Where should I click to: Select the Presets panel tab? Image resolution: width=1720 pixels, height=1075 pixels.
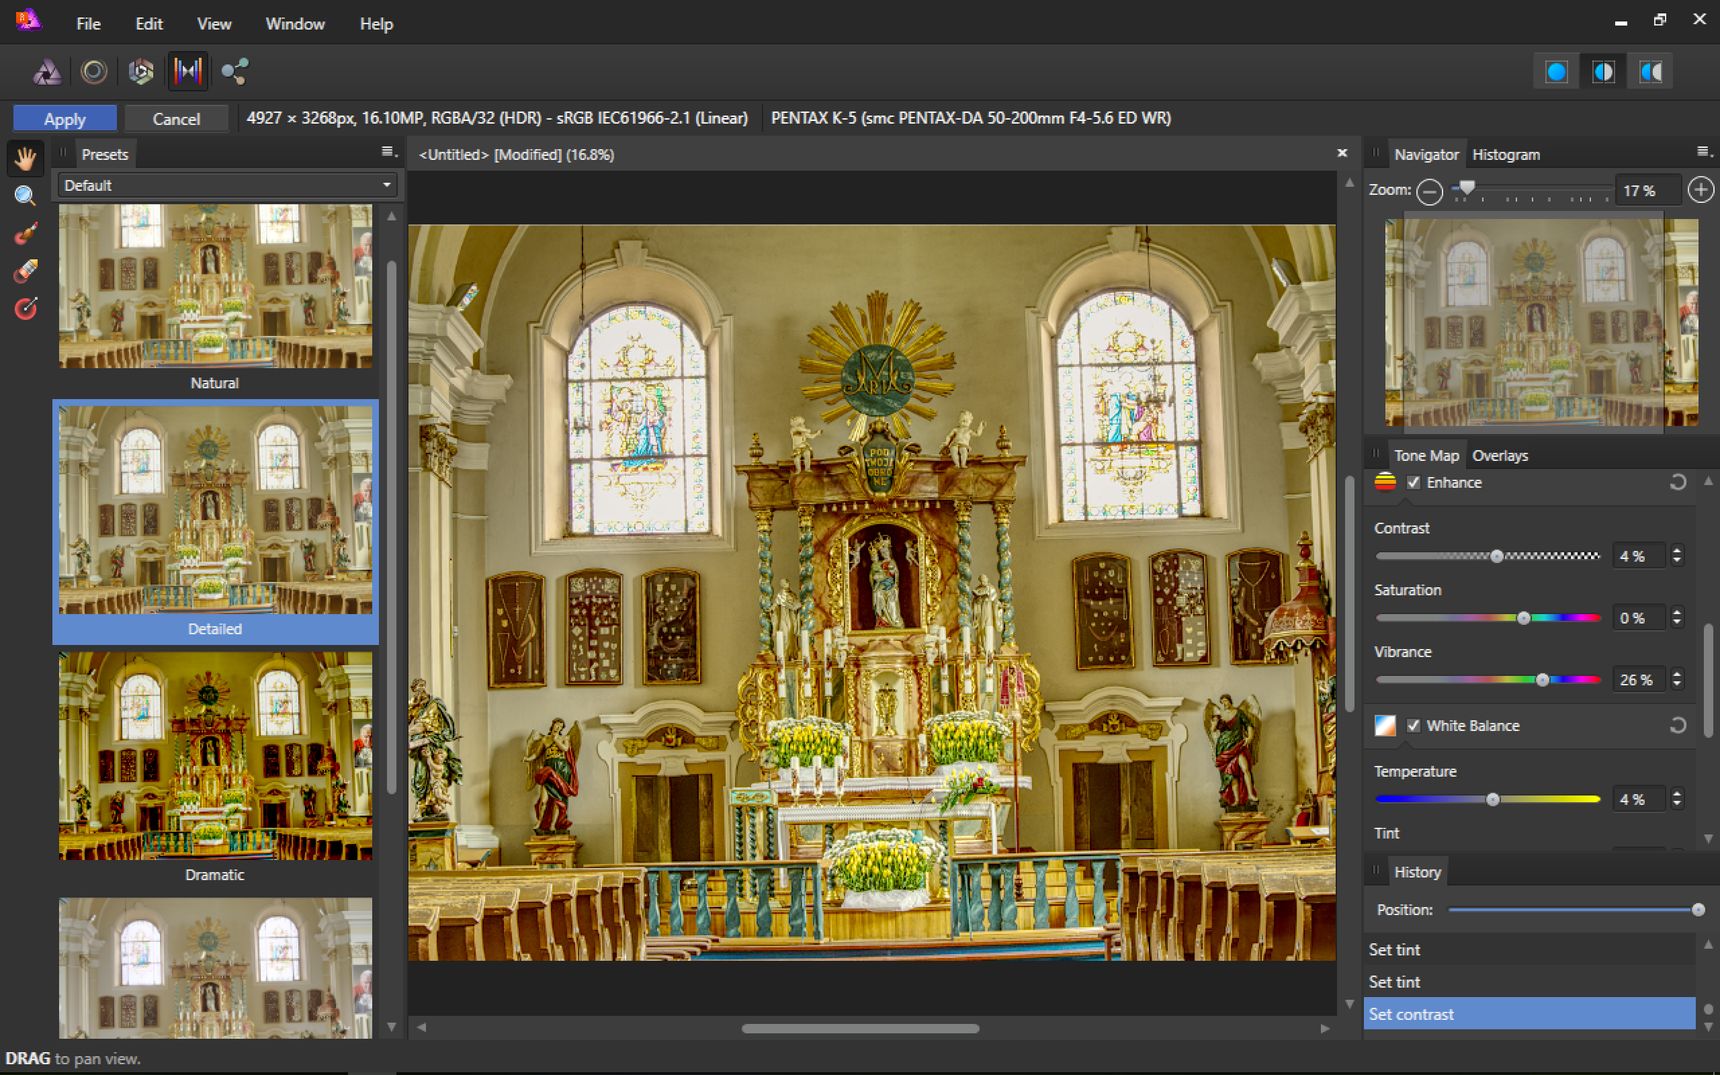105,154
